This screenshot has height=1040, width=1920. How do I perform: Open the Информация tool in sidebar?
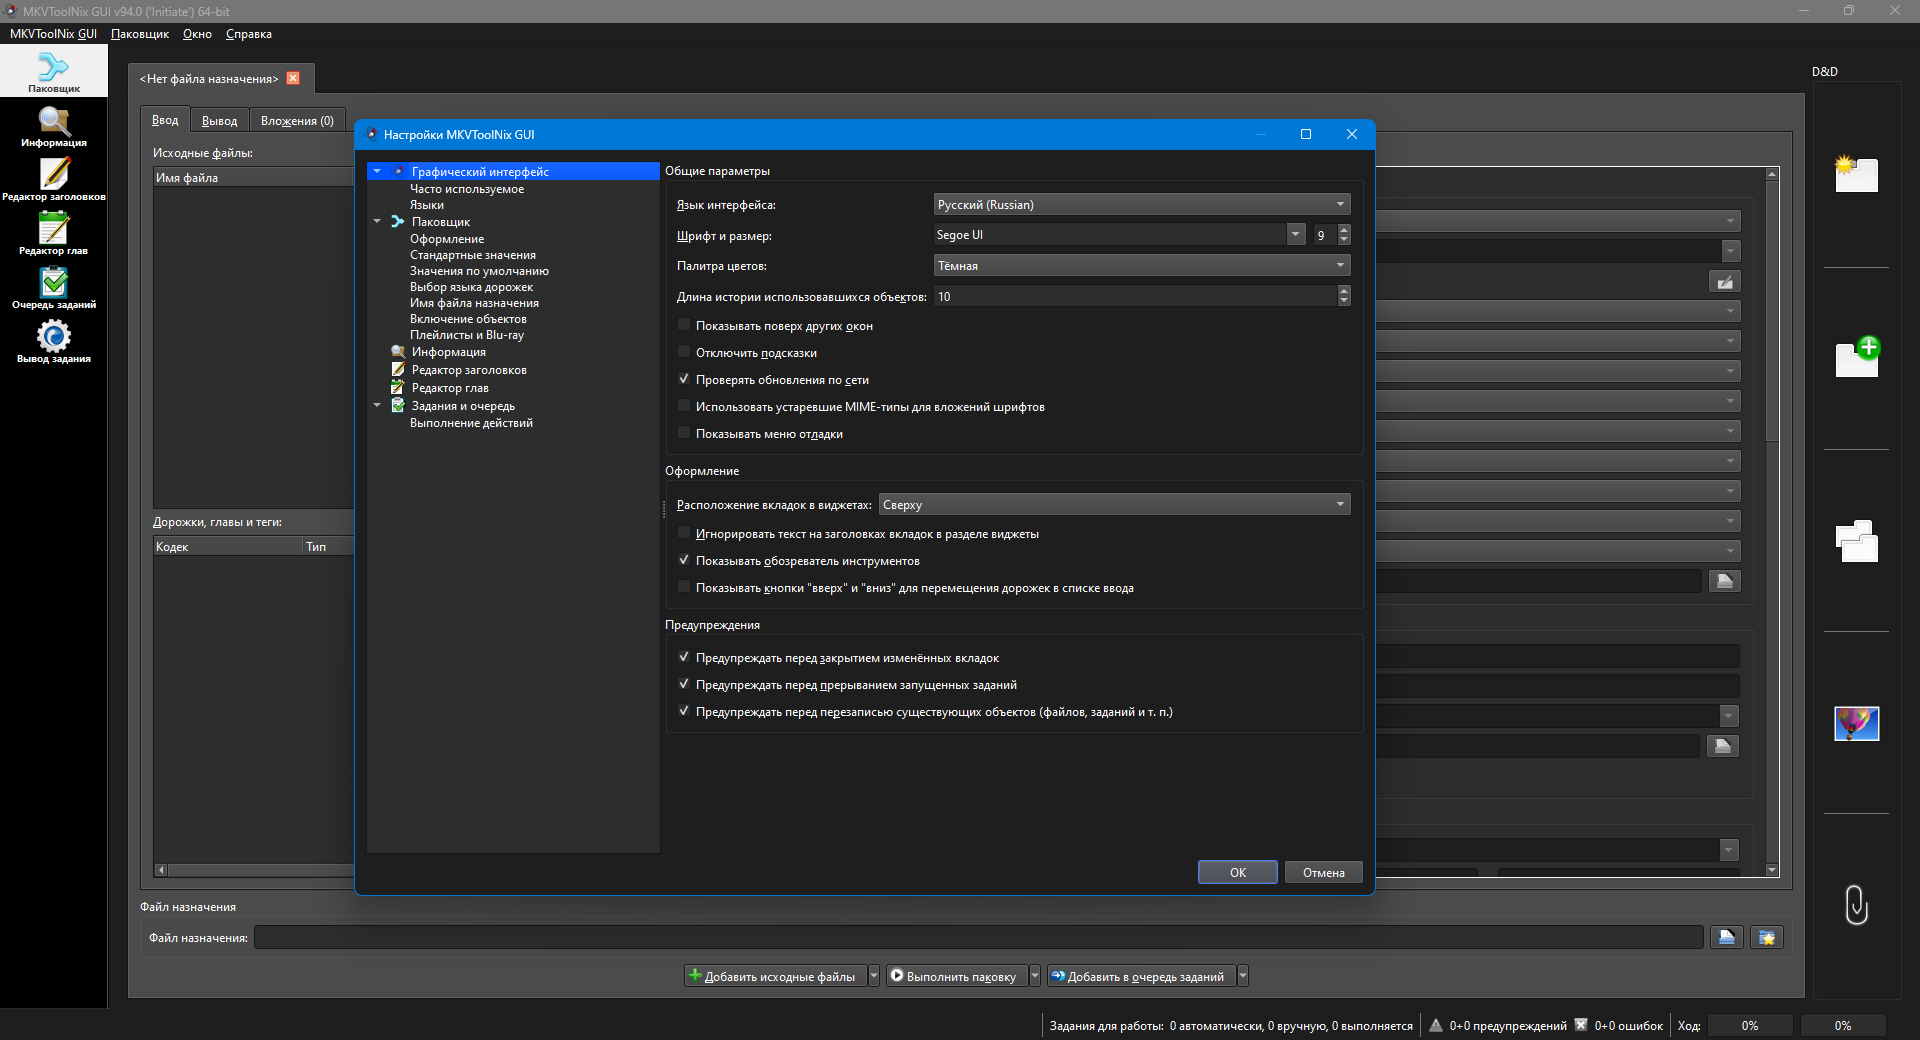pyautogui.click(x=54, y=127)
